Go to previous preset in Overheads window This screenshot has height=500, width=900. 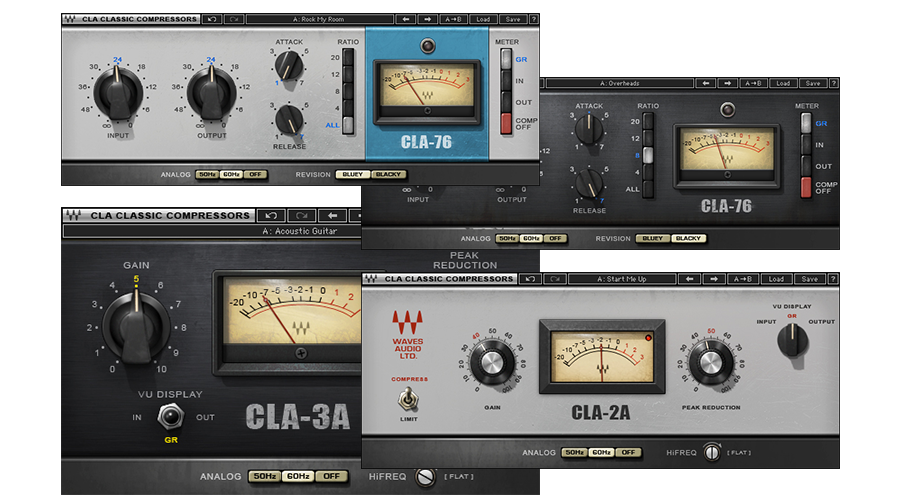(706, 83)
